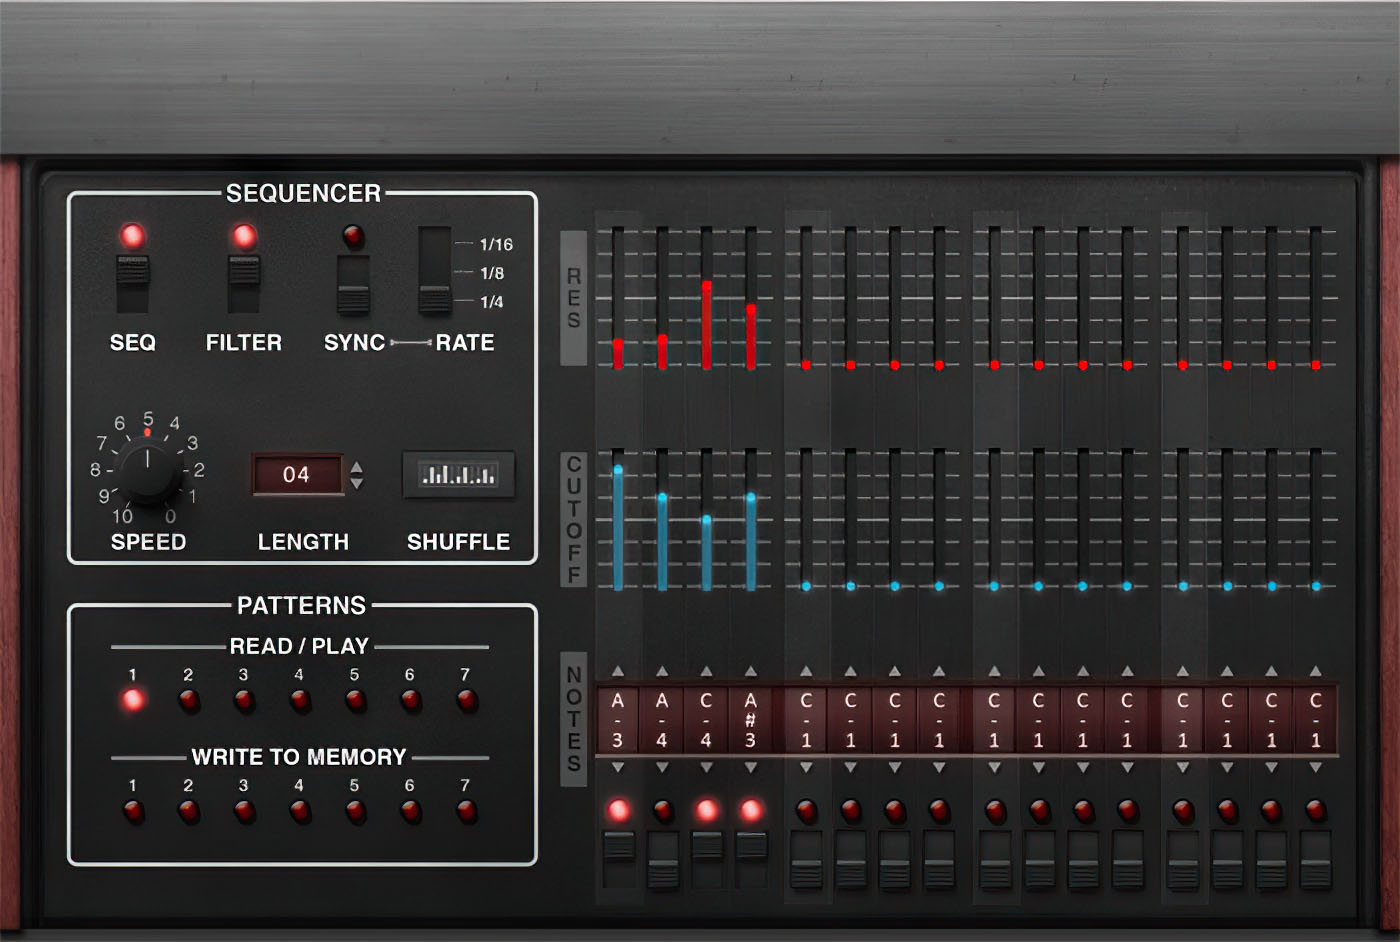
Task: Toggle the SYNC switch
Action: coord(353,285)
